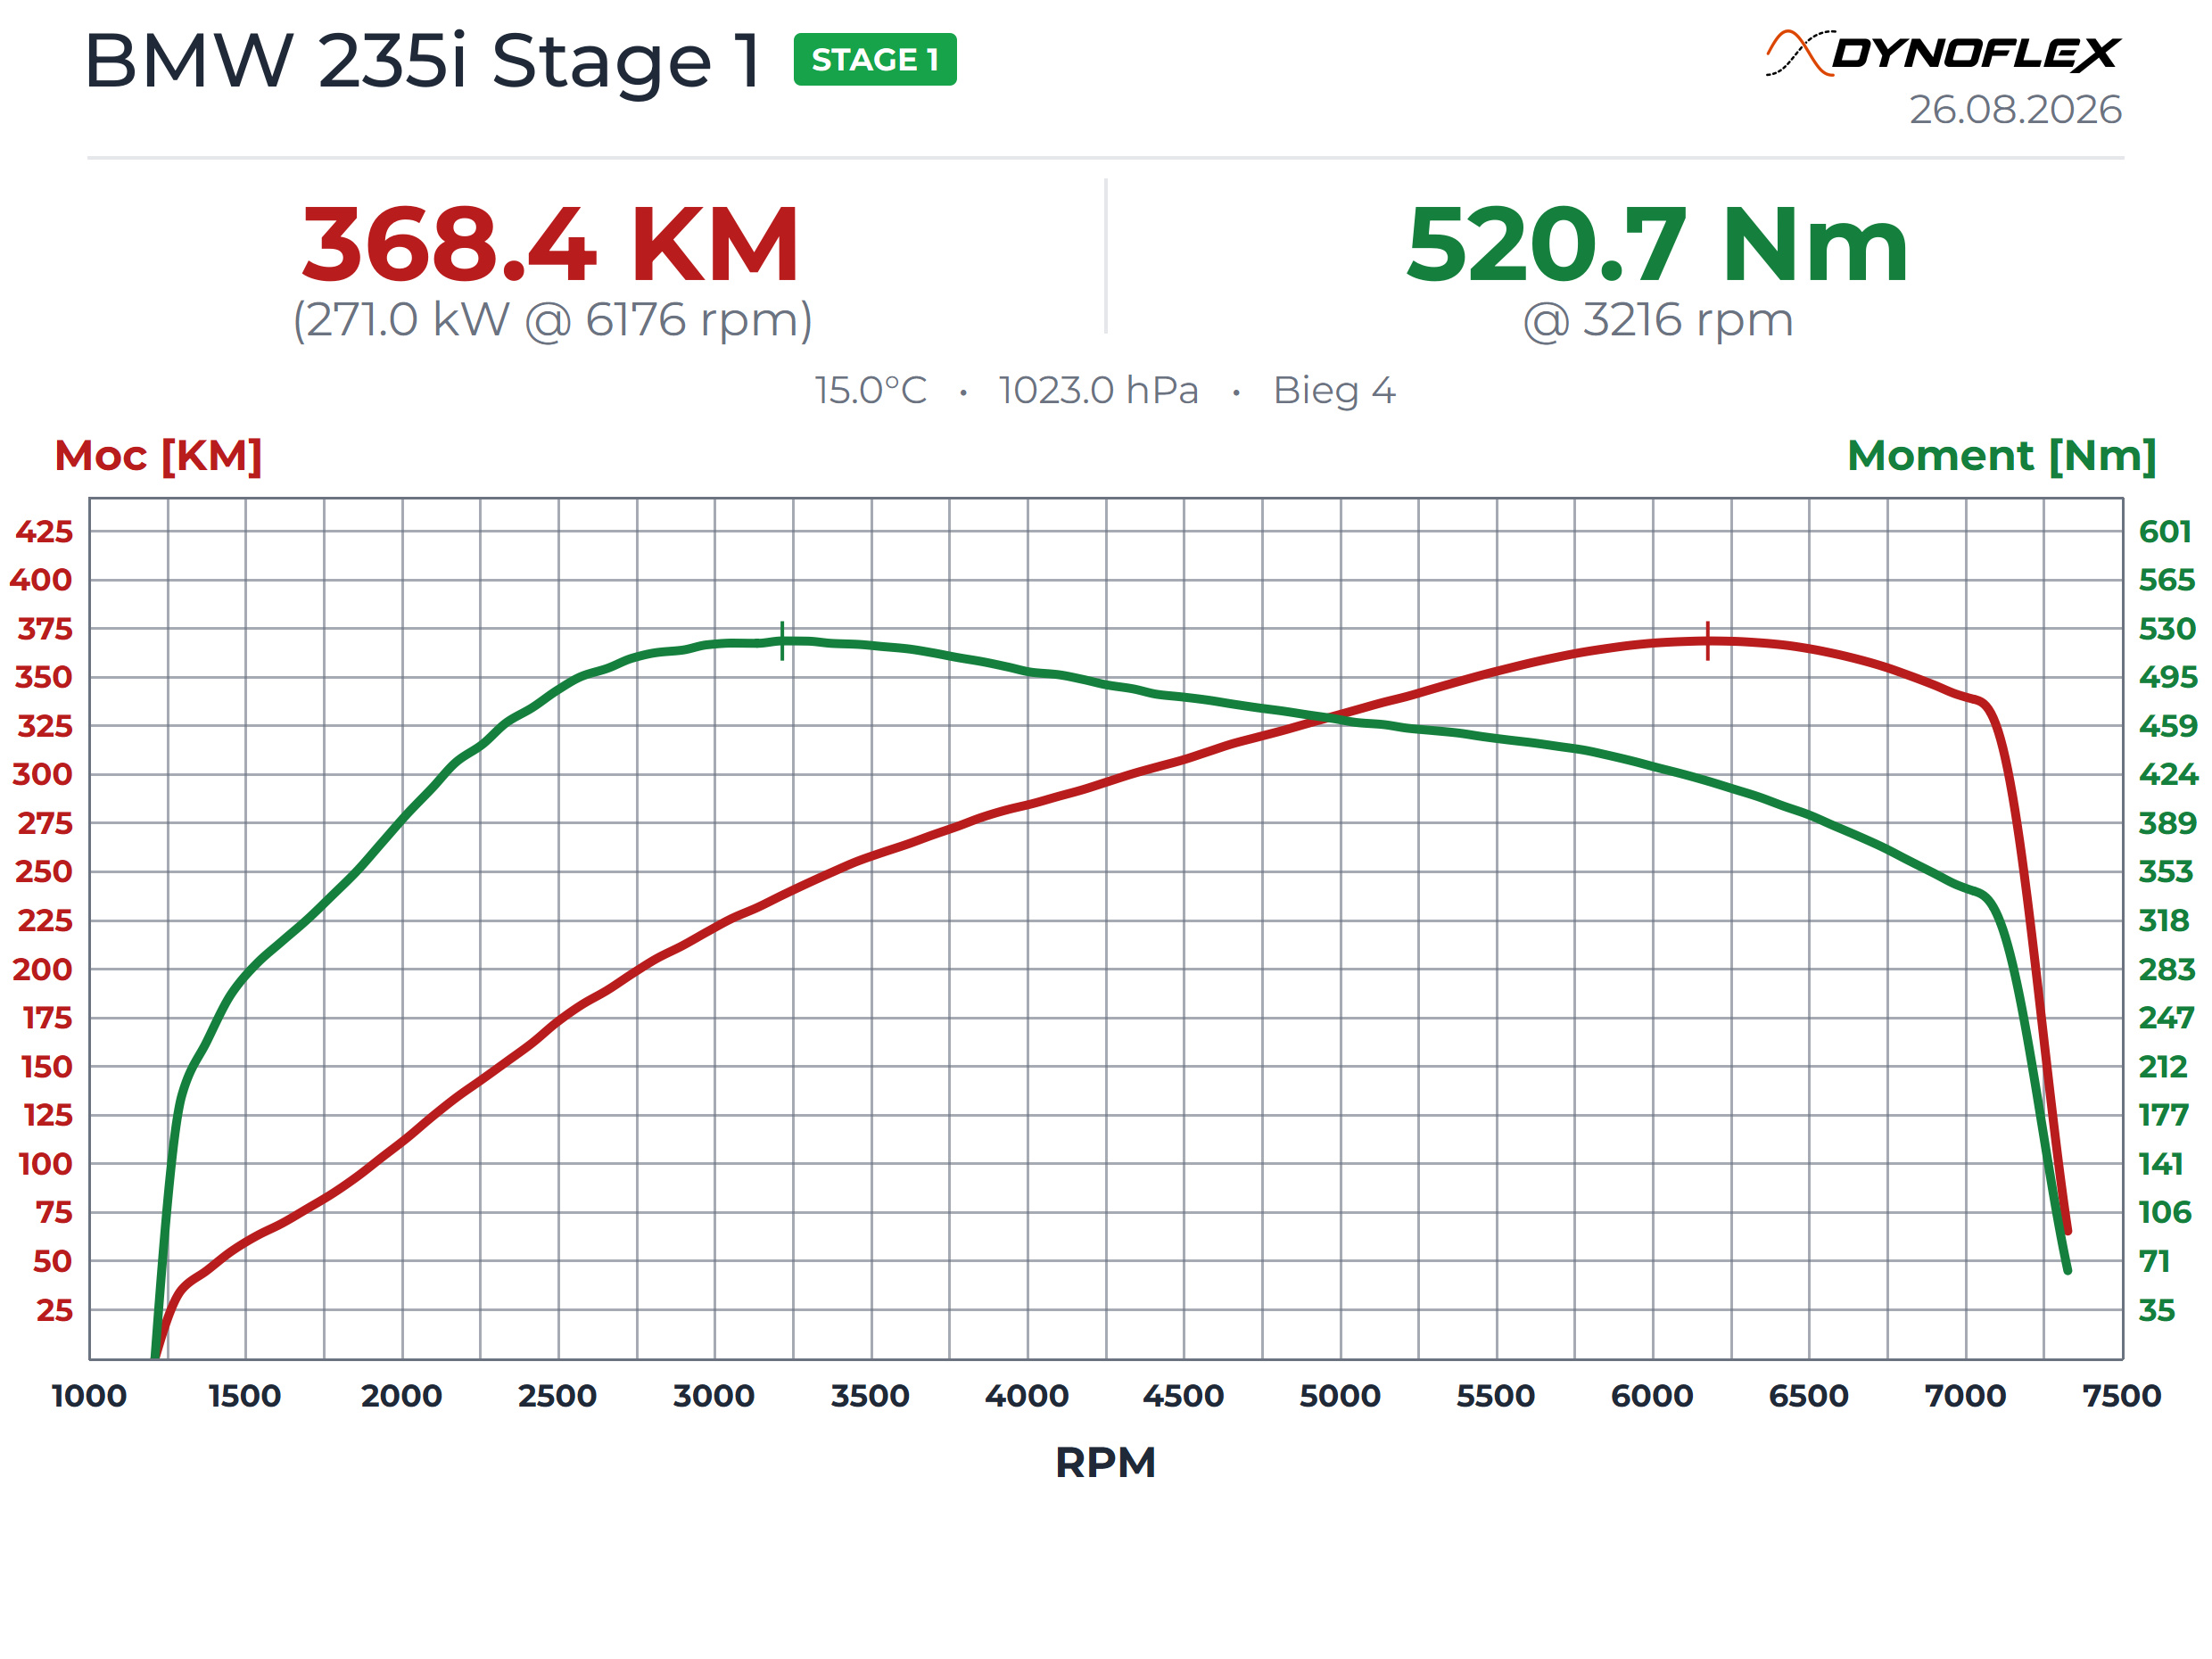Click the 565 label on torque axis
Screen dimensions: 2212x1659
coord(2167,580)
